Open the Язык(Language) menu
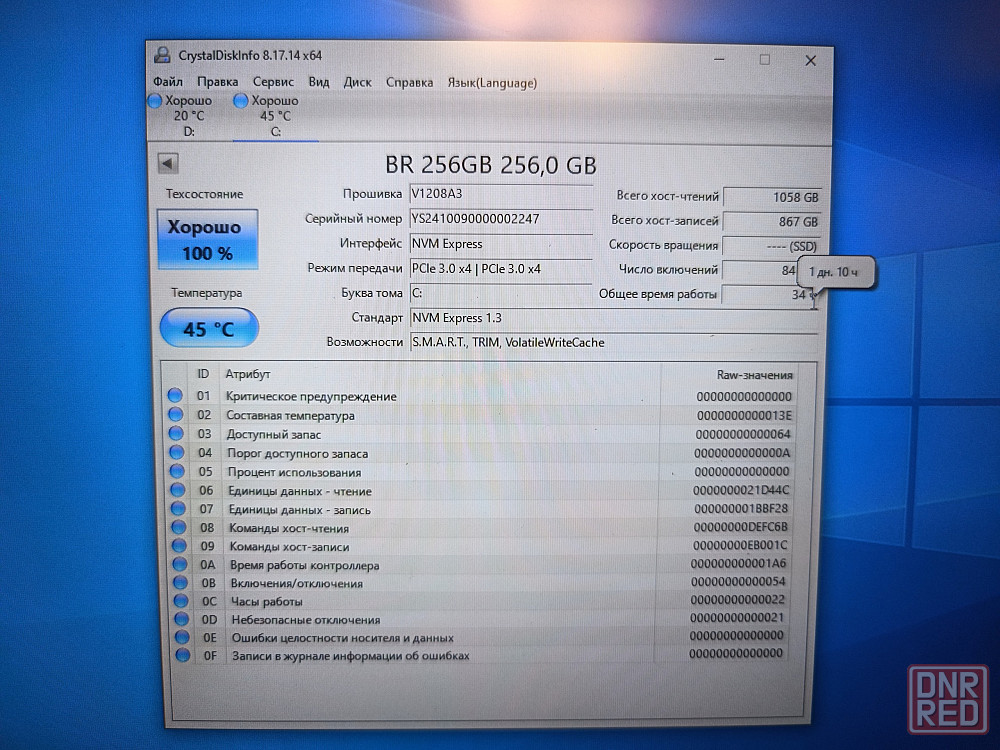Viewport: 1000px width, 750px height. point(492,83)
